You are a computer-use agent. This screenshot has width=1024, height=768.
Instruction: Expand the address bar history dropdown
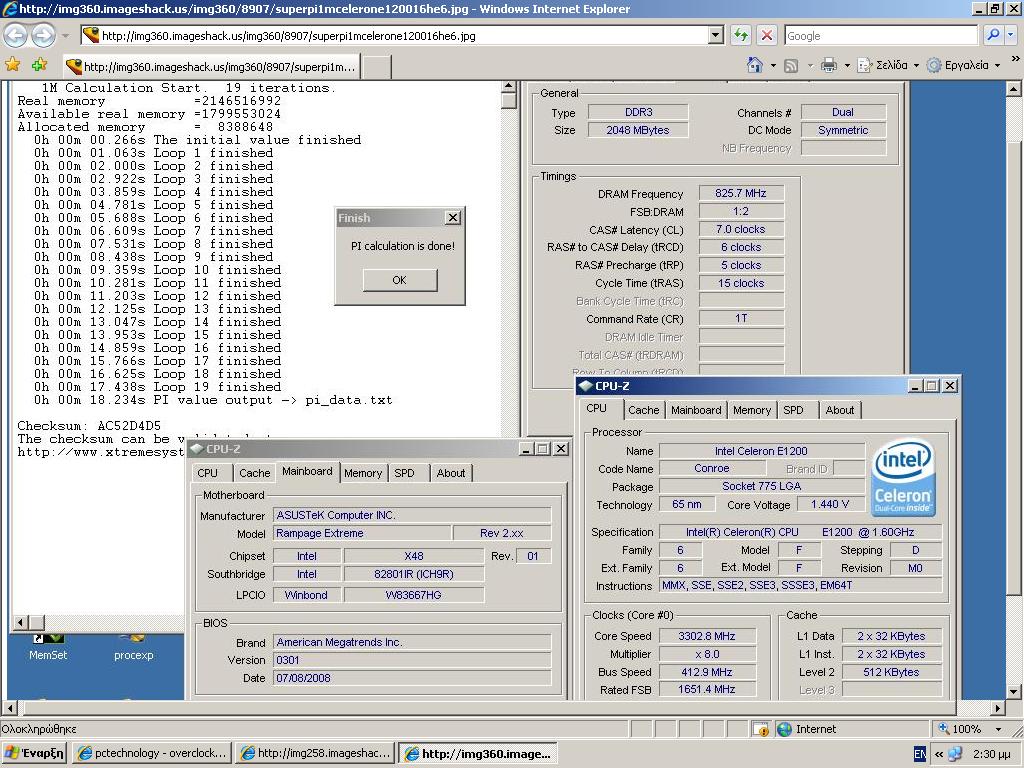pos(716,35)
